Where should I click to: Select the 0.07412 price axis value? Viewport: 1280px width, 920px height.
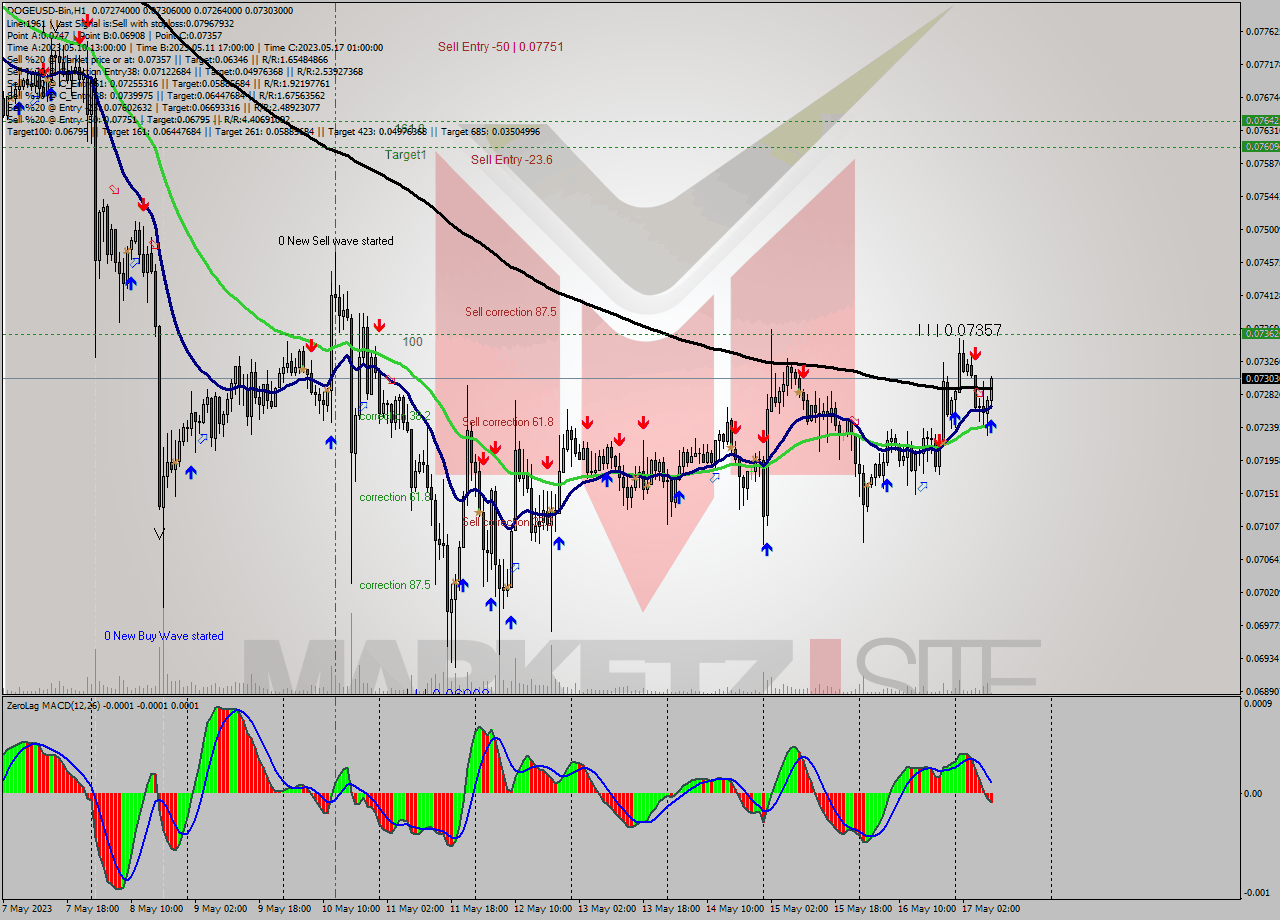[x=1261, y=295]
